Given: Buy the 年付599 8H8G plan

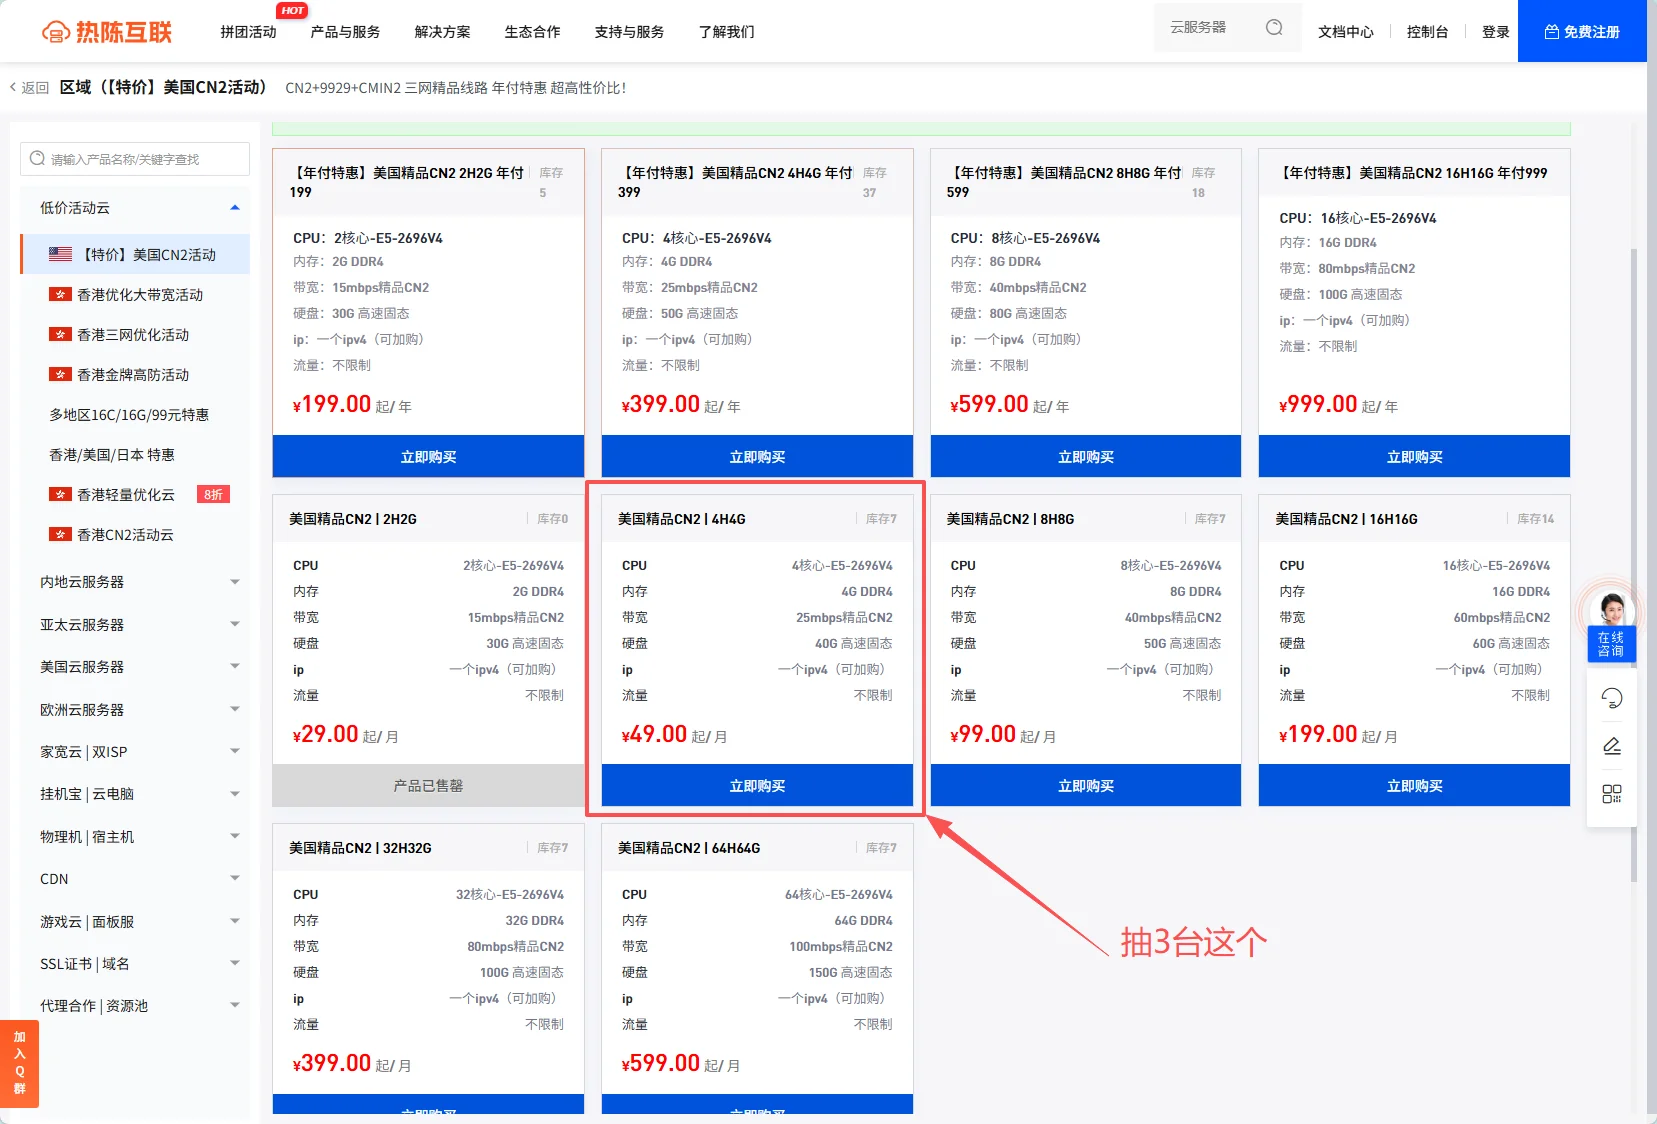Looking at the screenshot, I should click(1086, 456).
